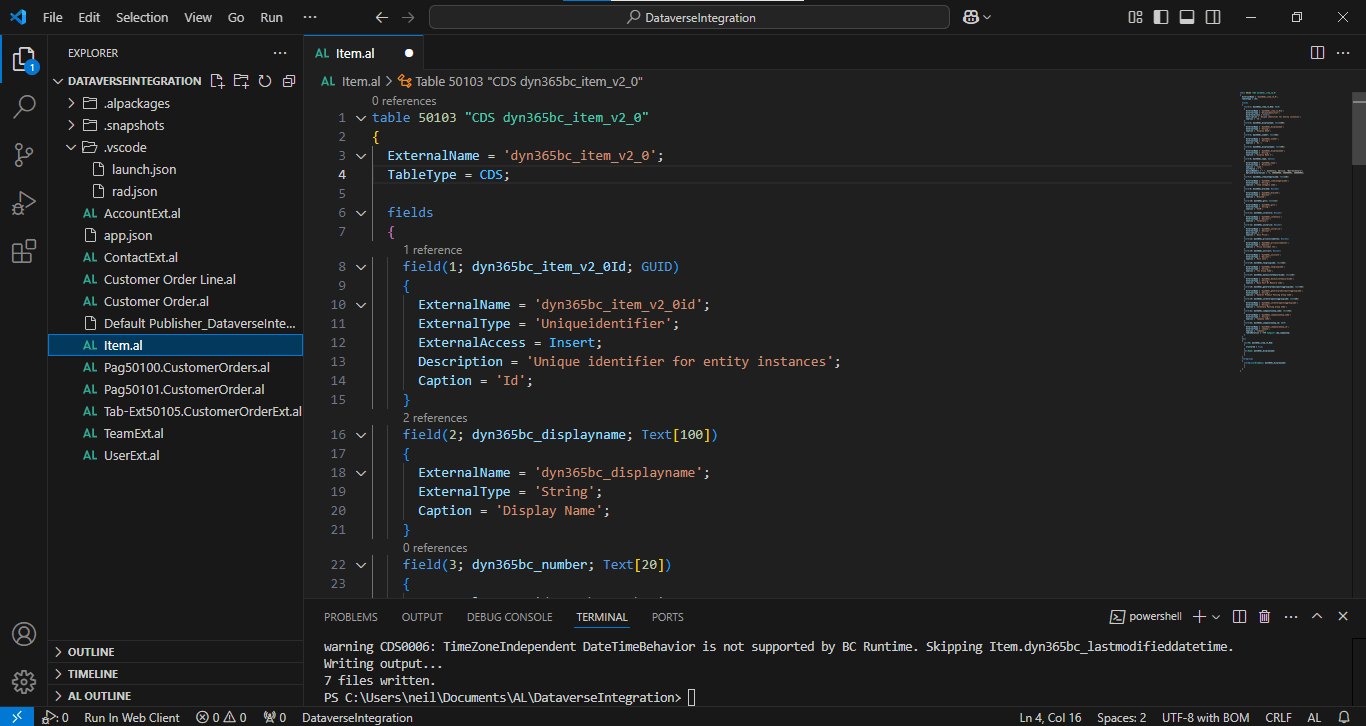This screenshot has width=1366, height=726.
Task: Split the editor to the right
Action: [1317, 53]
